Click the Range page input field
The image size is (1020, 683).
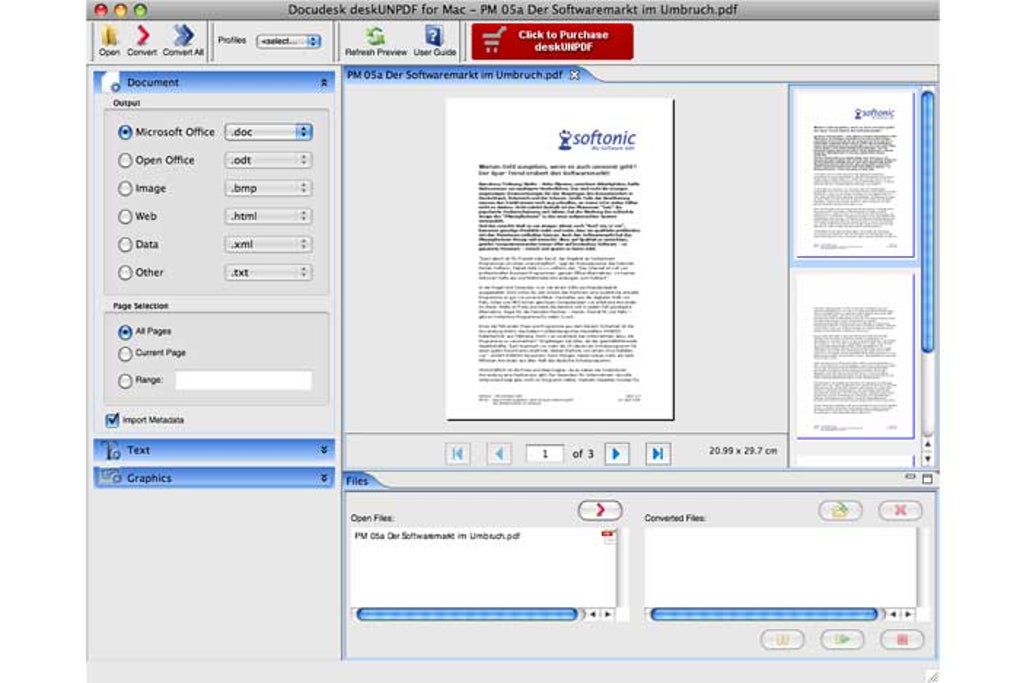click(243, 380)
